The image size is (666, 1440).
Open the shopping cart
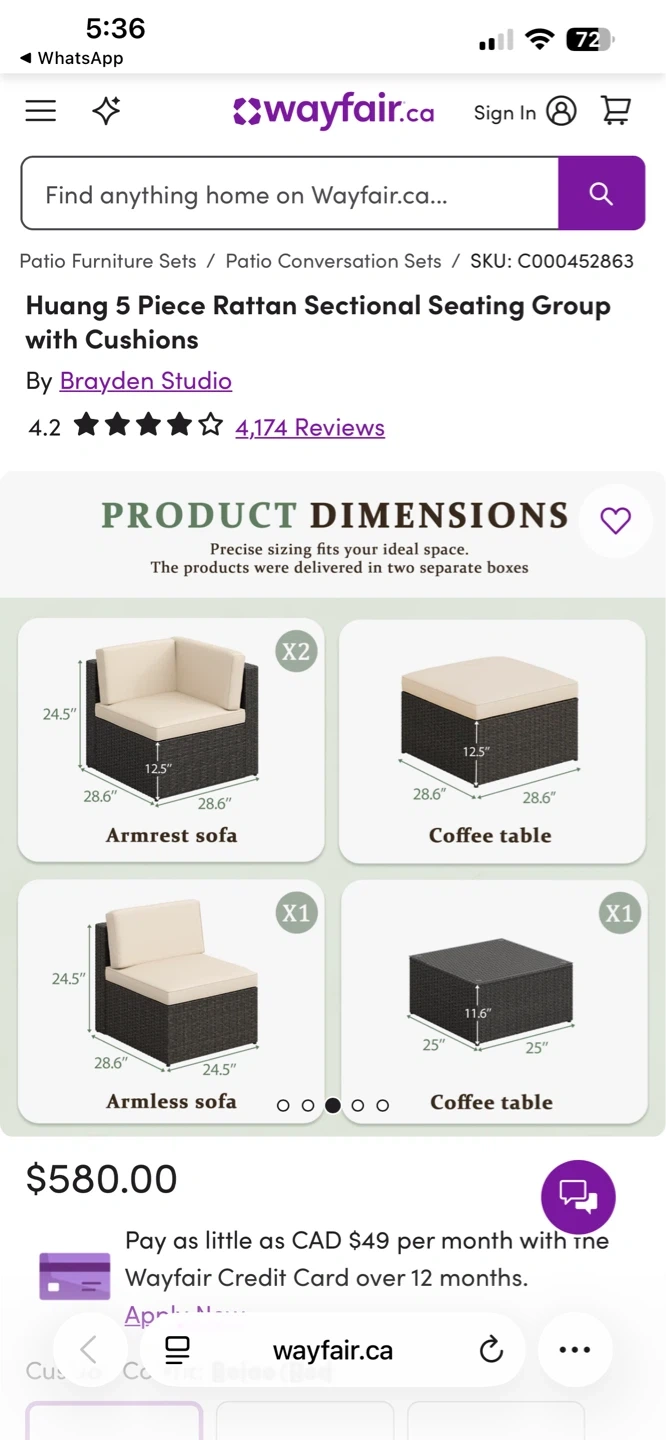pyautogui.click(x=616, y=111)
